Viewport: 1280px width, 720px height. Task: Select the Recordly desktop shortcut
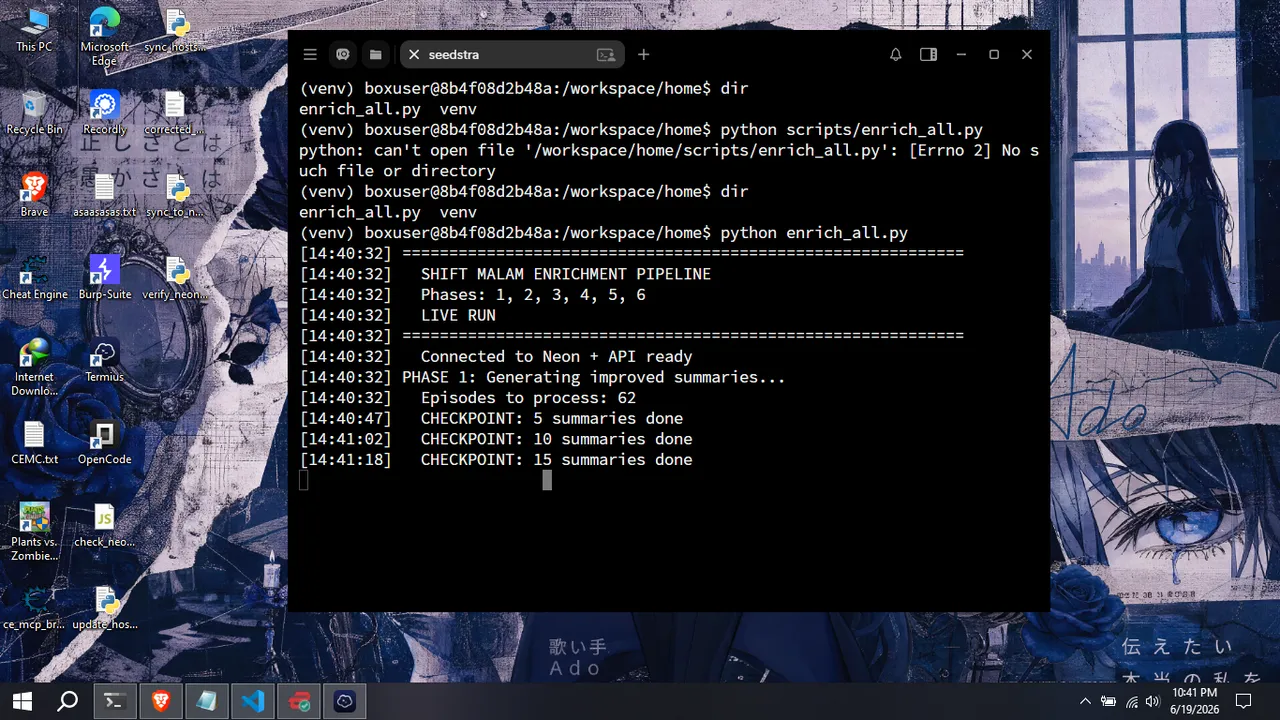(105, 113)
